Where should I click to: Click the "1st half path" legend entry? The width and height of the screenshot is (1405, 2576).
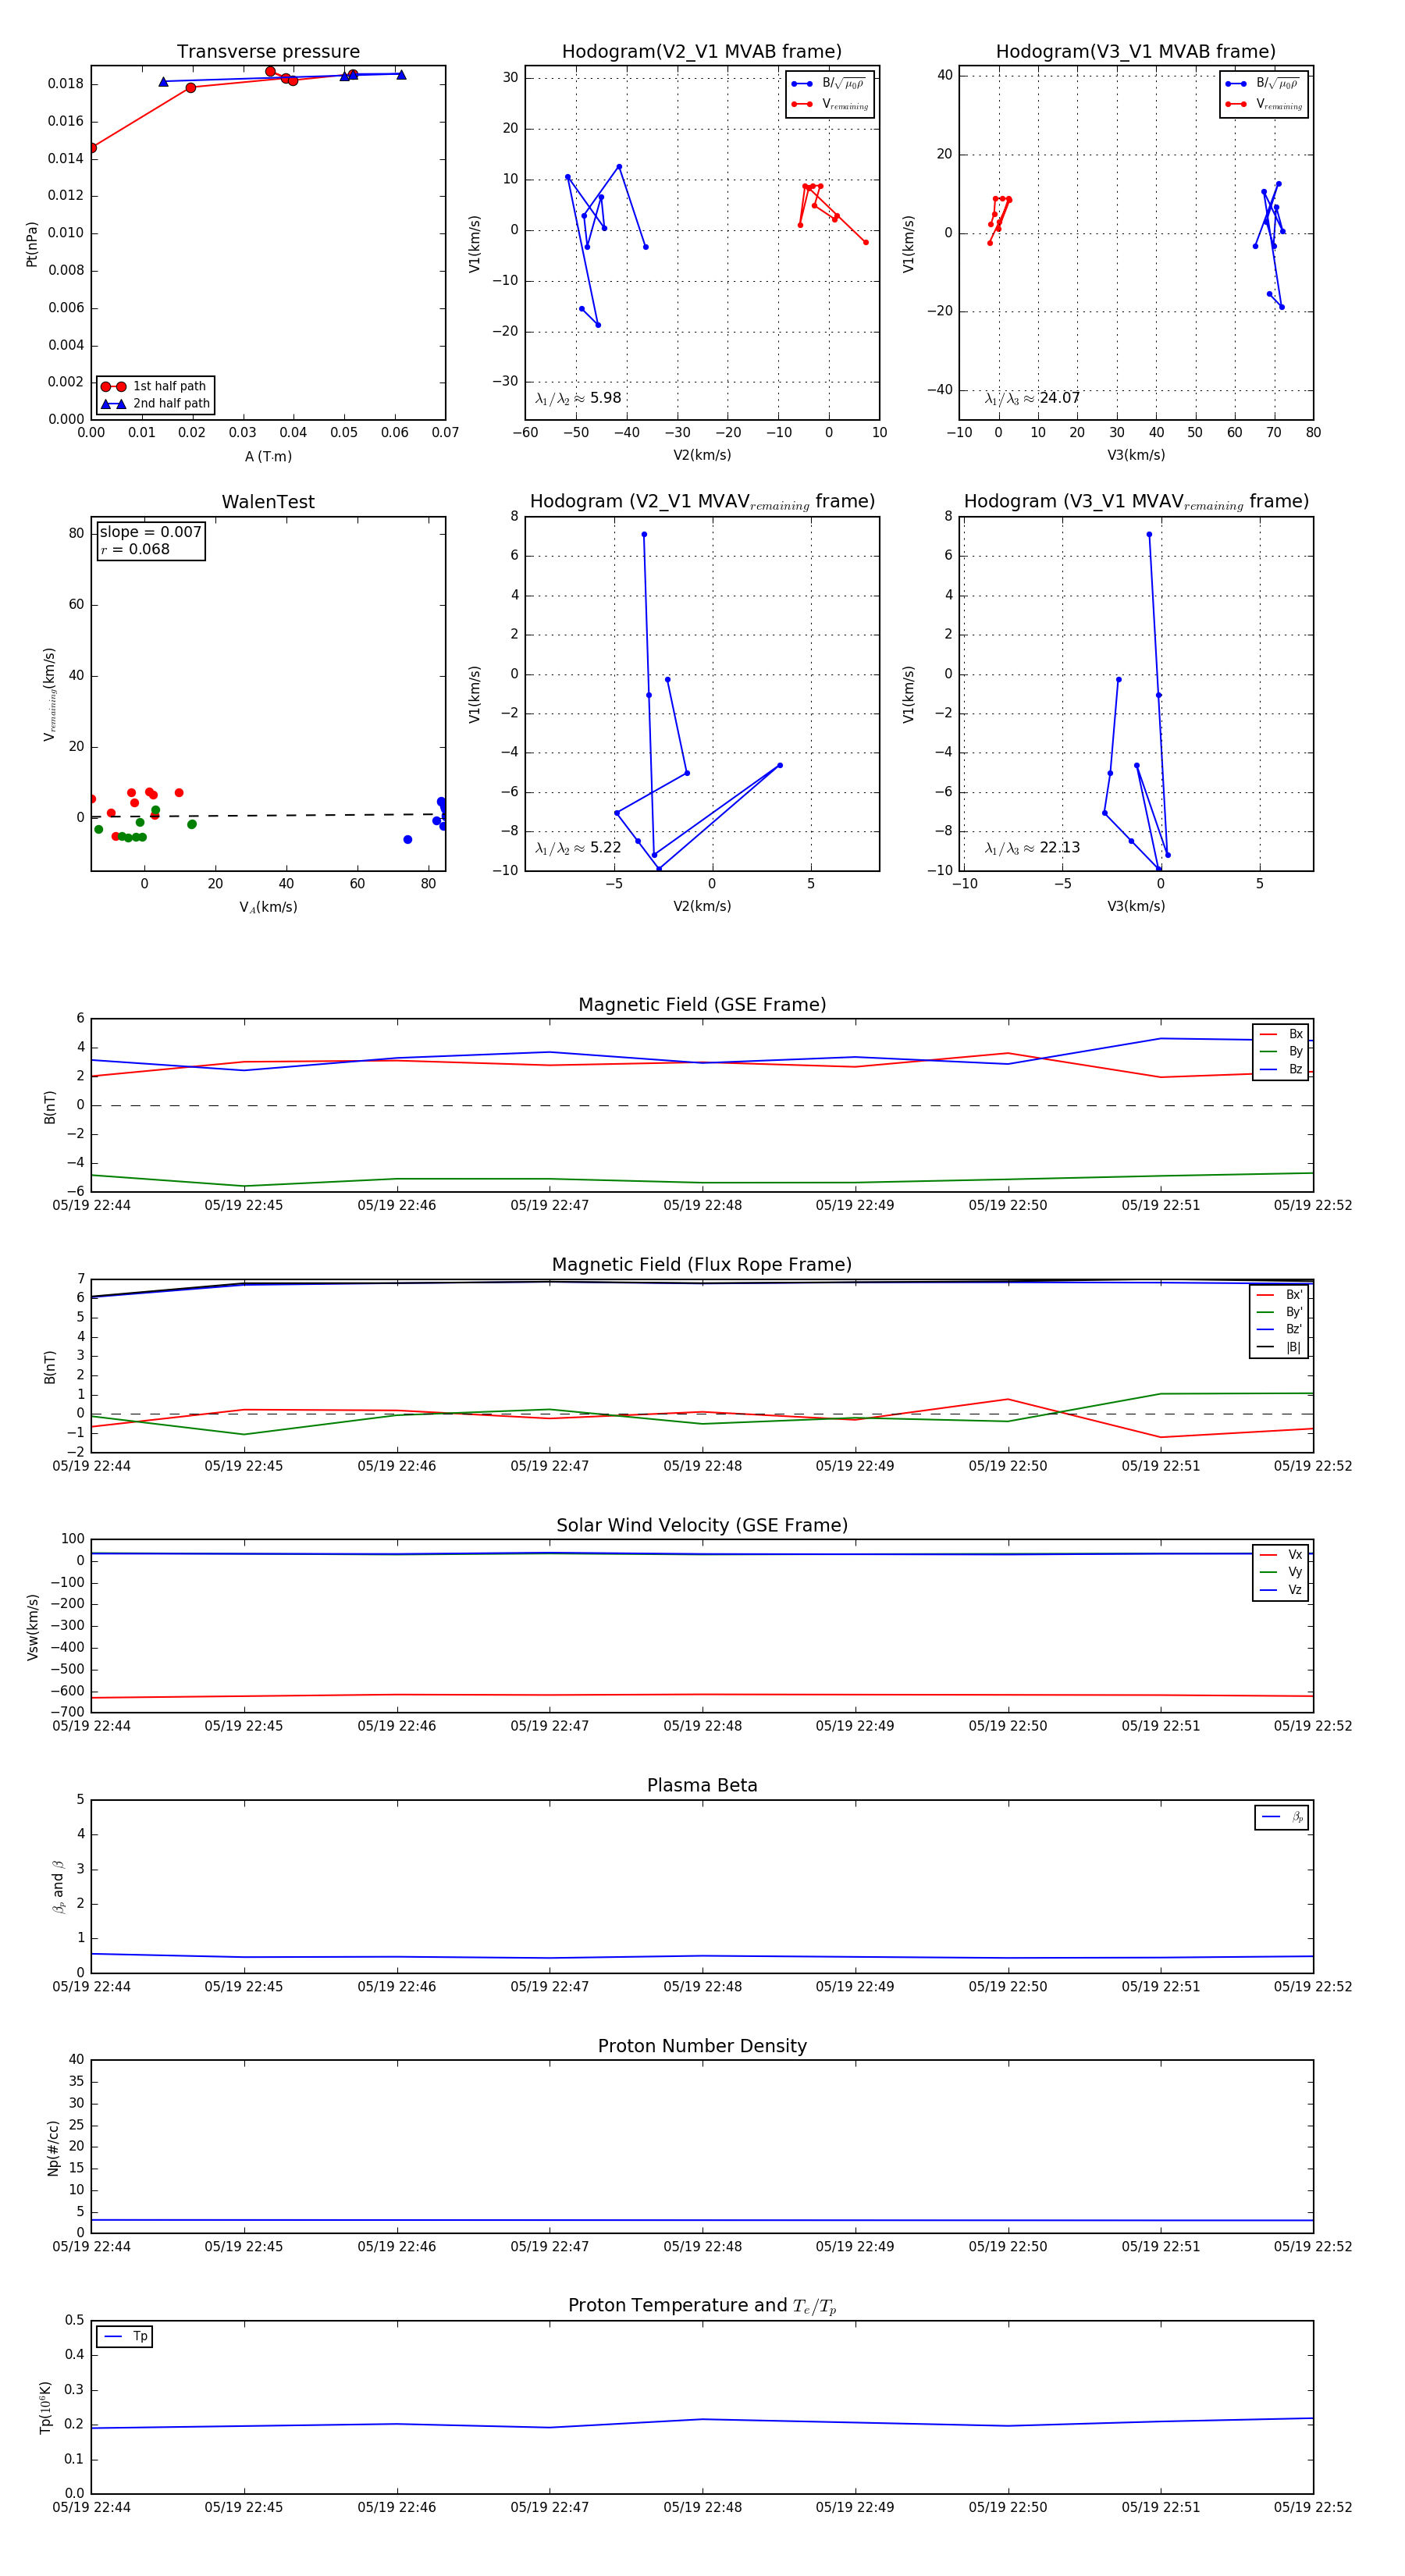pos(155,386)
